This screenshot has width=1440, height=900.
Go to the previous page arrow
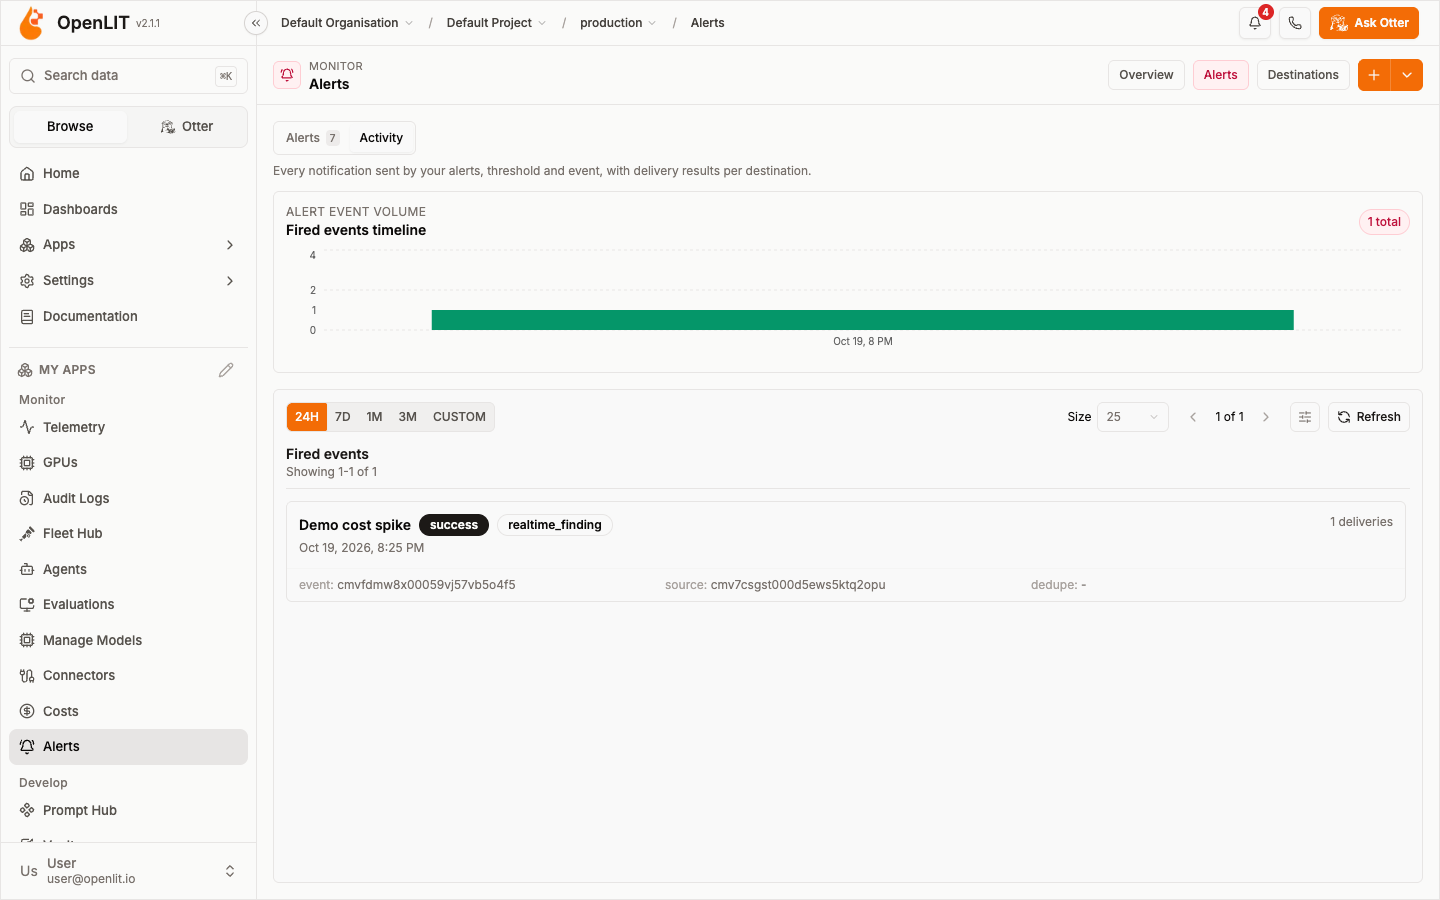(x=1193, y=417)
